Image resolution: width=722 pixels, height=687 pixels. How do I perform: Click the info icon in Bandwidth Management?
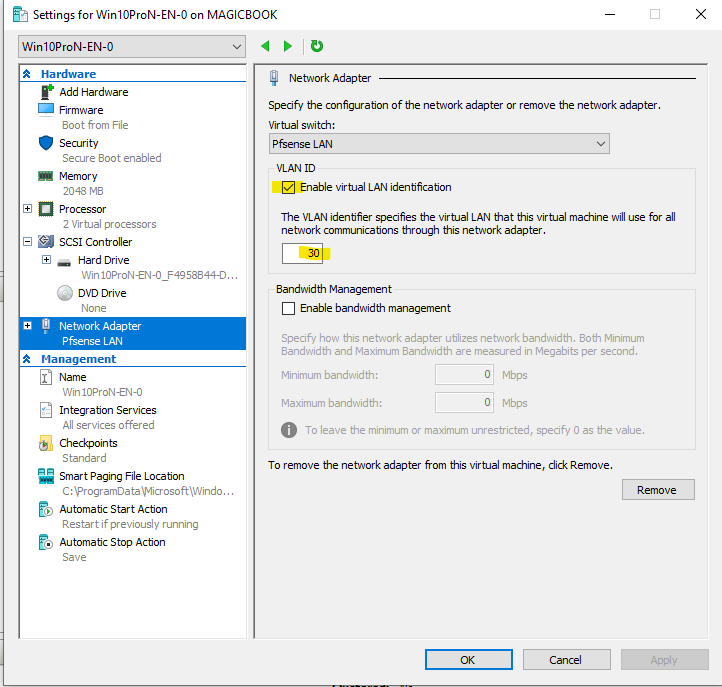(289, 430)
